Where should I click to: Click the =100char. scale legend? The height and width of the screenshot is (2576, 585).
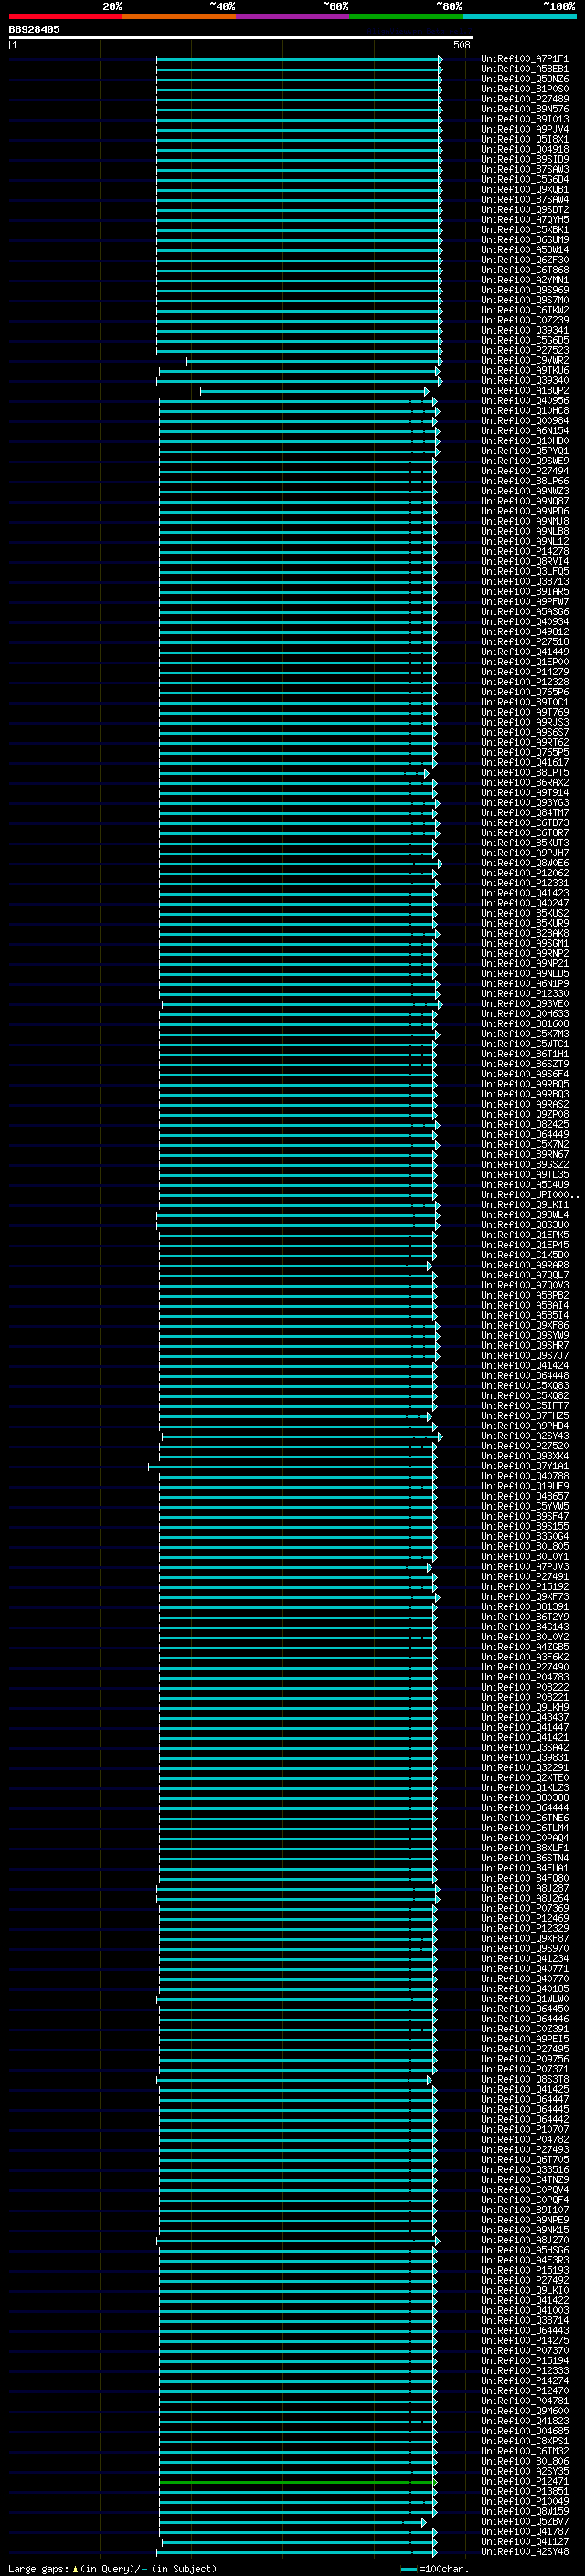434,2568
